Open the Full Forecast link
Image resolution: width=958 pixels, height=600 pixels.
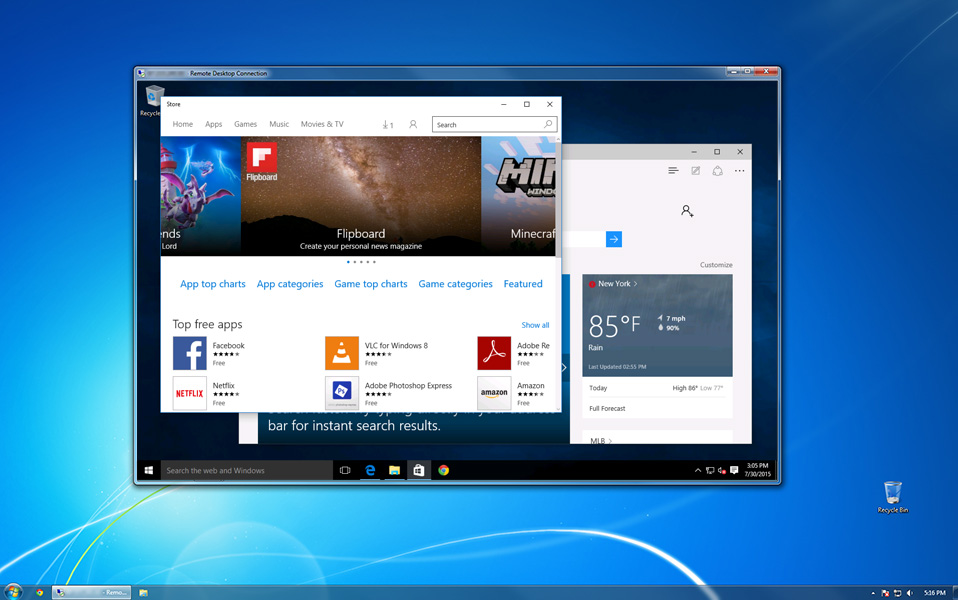(x=607, y=409)
